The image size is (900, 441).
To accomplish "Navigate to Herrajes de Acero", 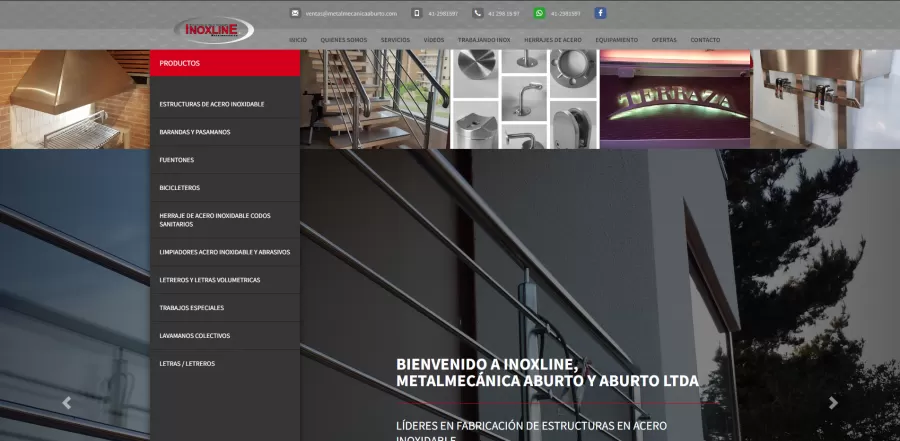I will coord(552,40).
